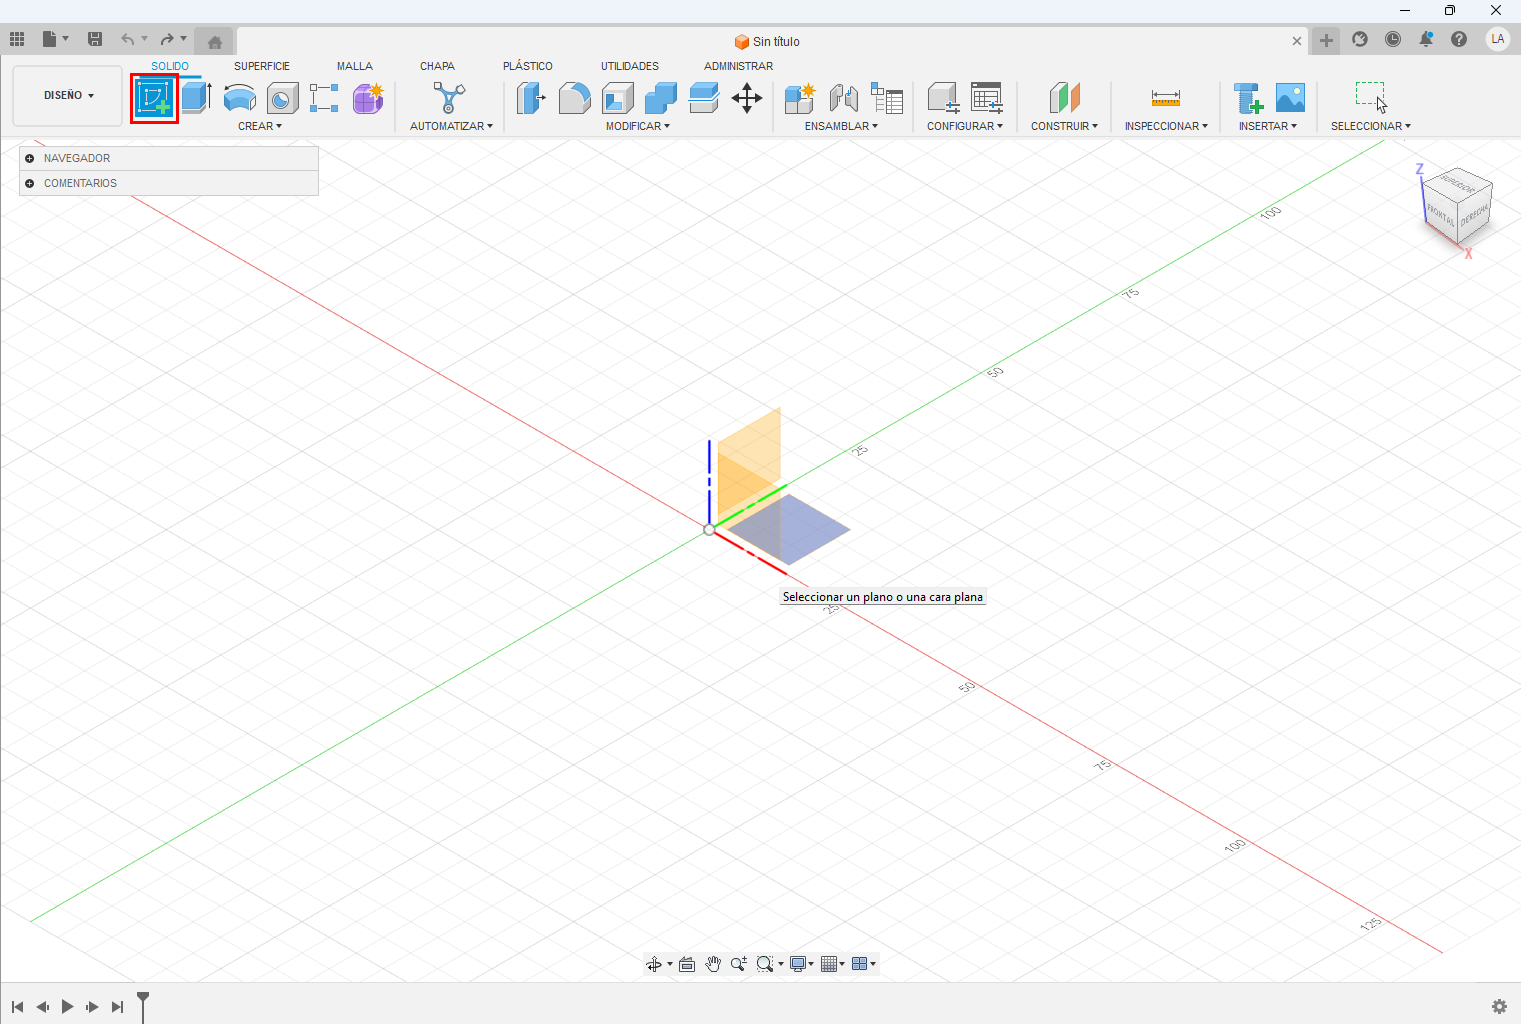Open the data panel grid icon
The height and width of the screenshot is (1024, 1521).
[17, 39]
